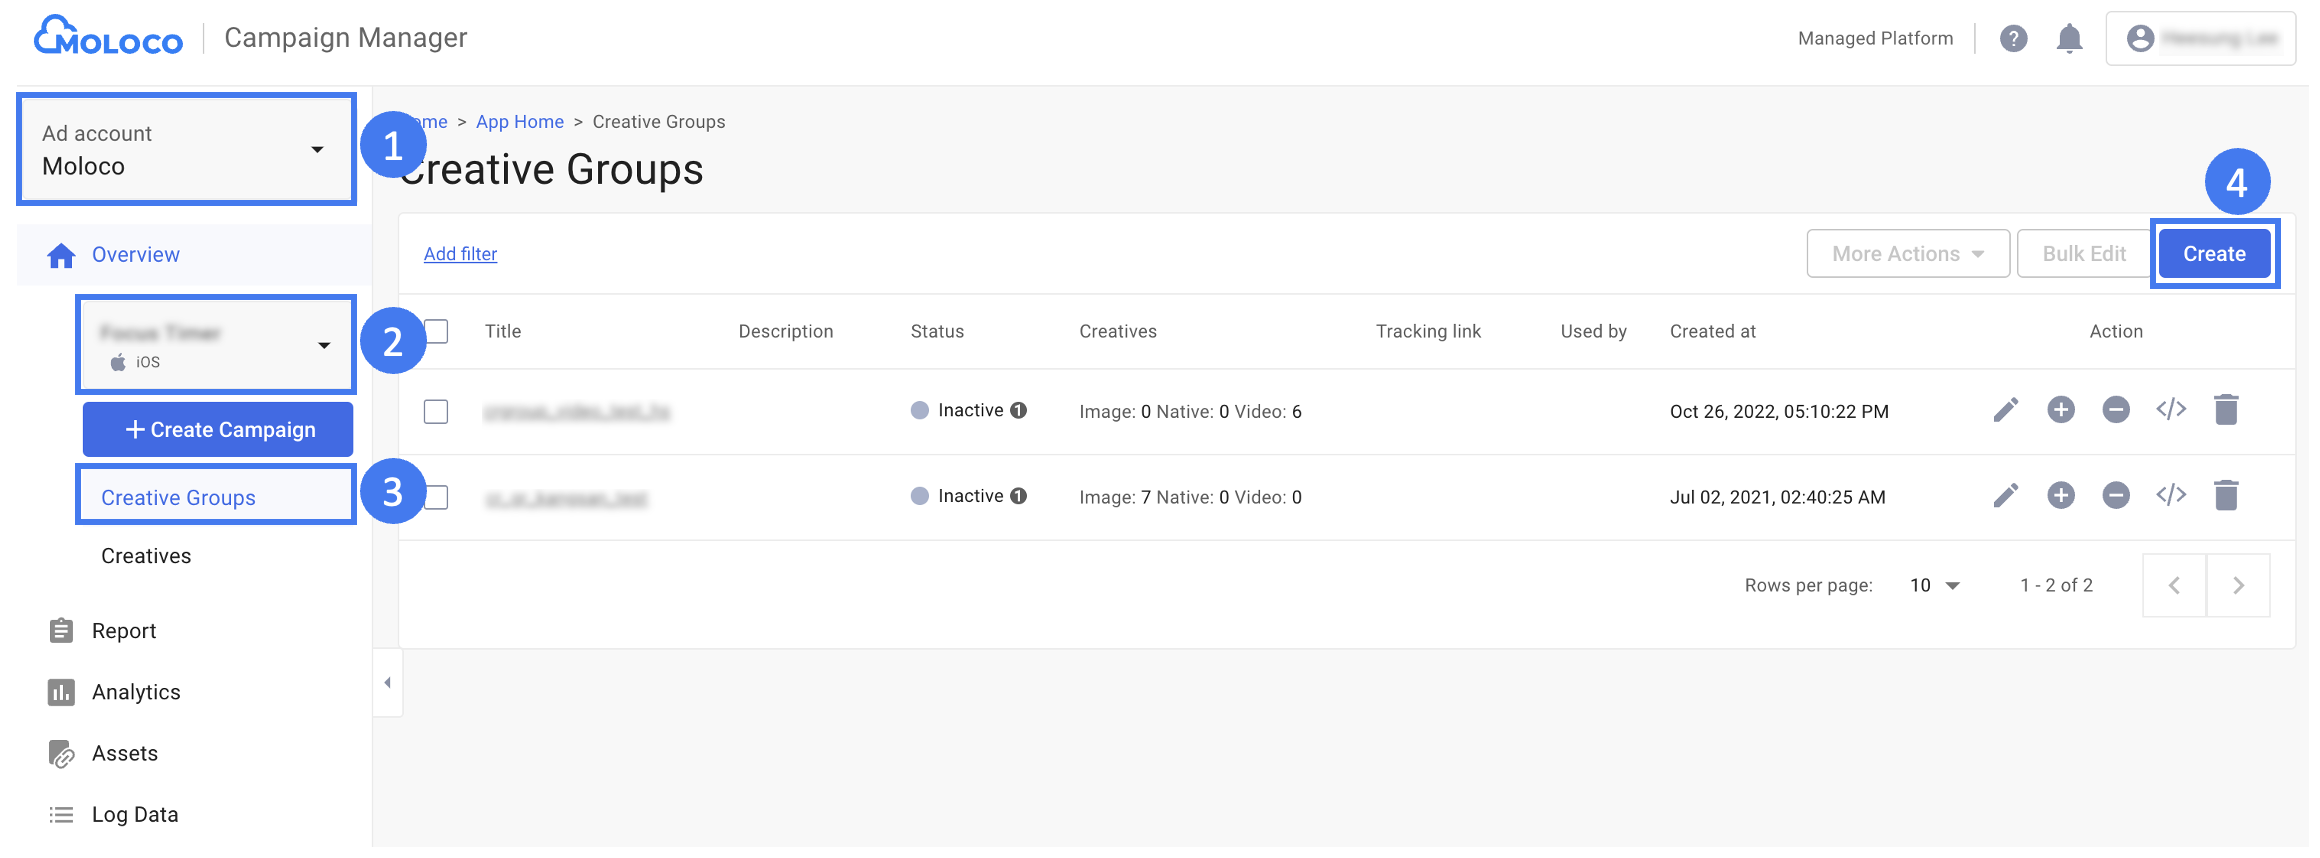Open the blurred title of the Video: 6 group

[577, 412]
